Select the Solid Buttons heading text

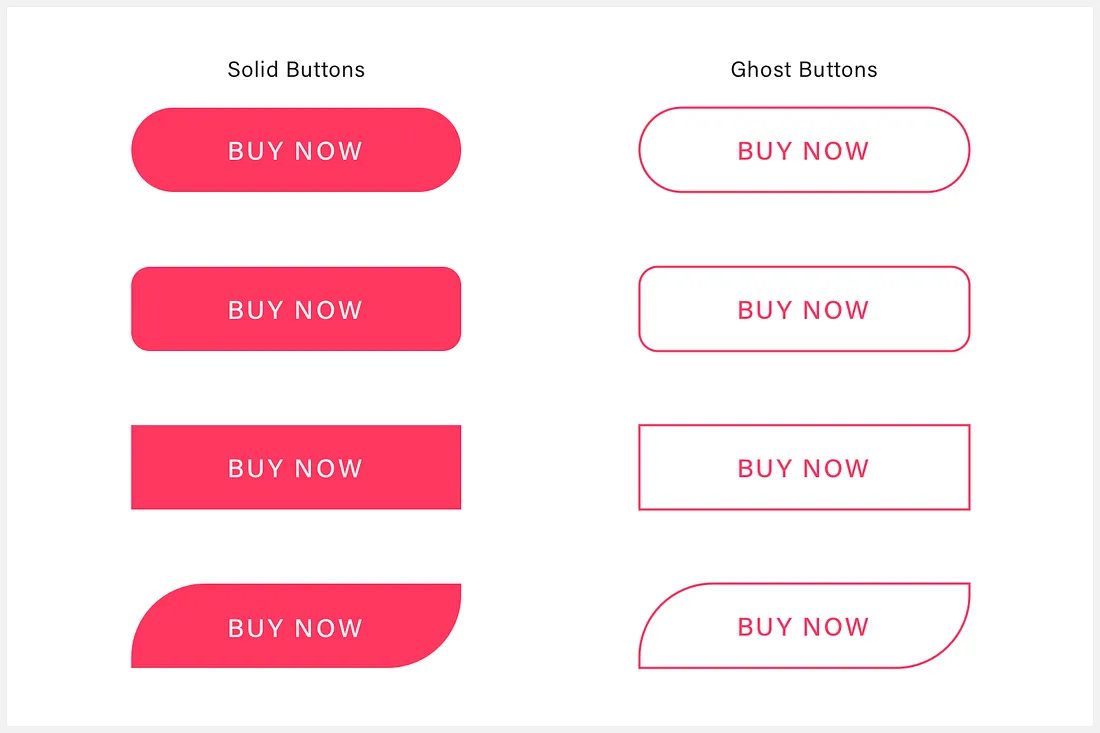[x=296, y=69]
